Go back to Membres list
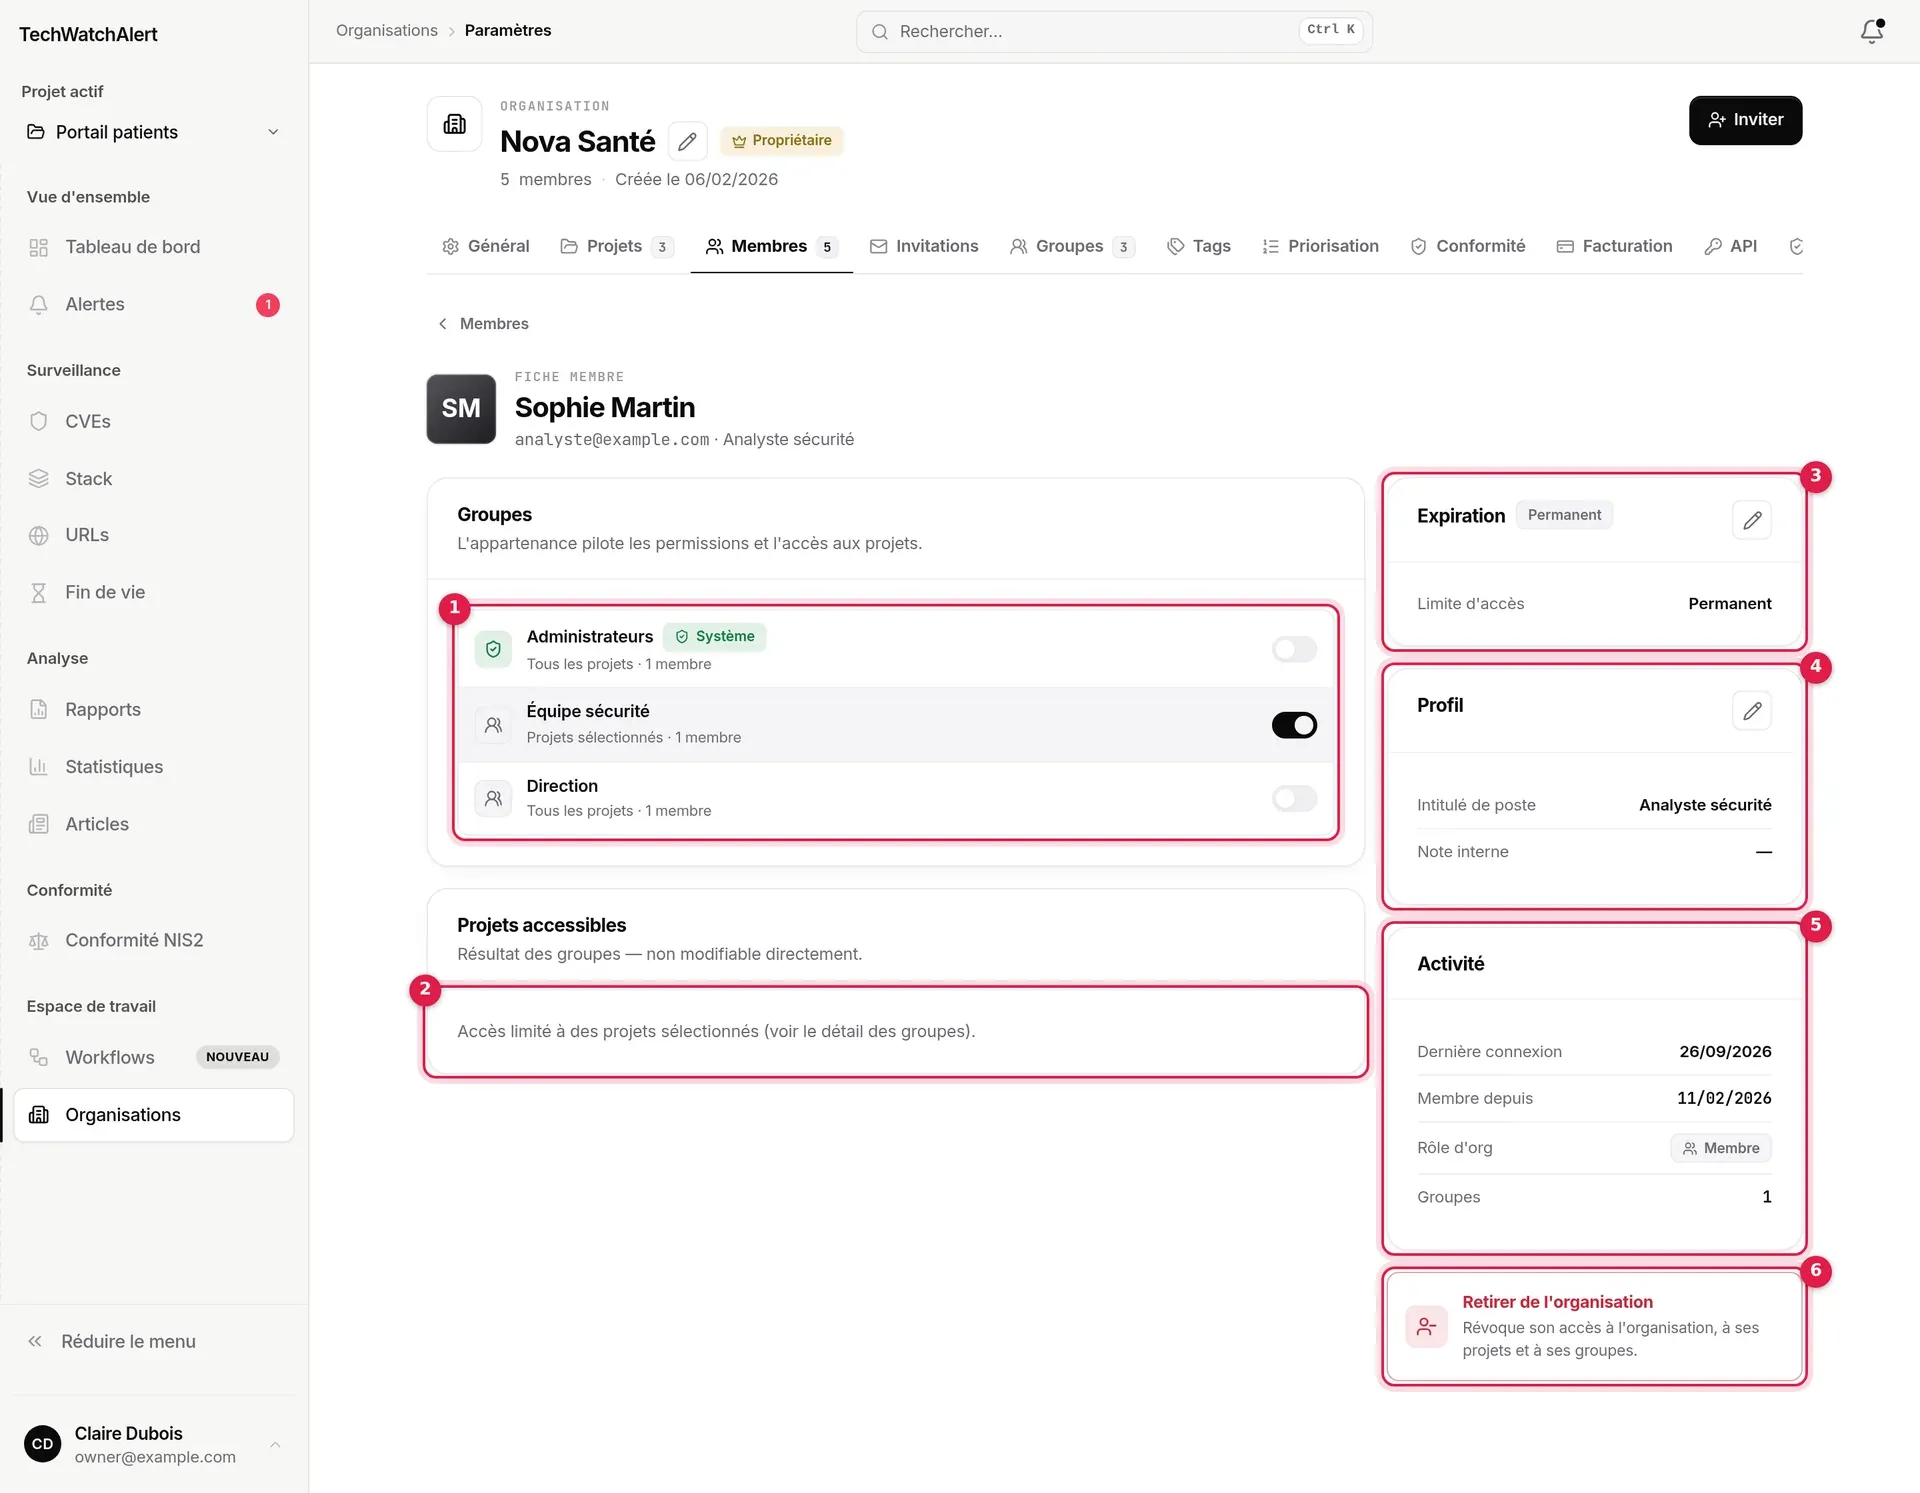This screenshot has width=1920, height=1493. pos(483,323)
